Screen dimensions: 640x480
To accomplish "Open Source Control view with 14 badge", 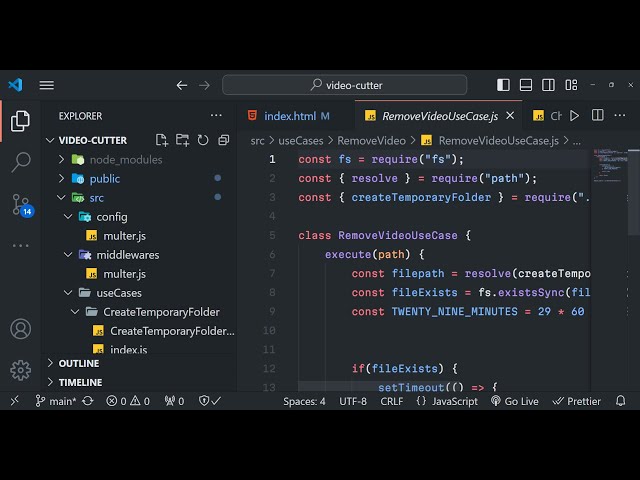I will click(x=20, y=205).
